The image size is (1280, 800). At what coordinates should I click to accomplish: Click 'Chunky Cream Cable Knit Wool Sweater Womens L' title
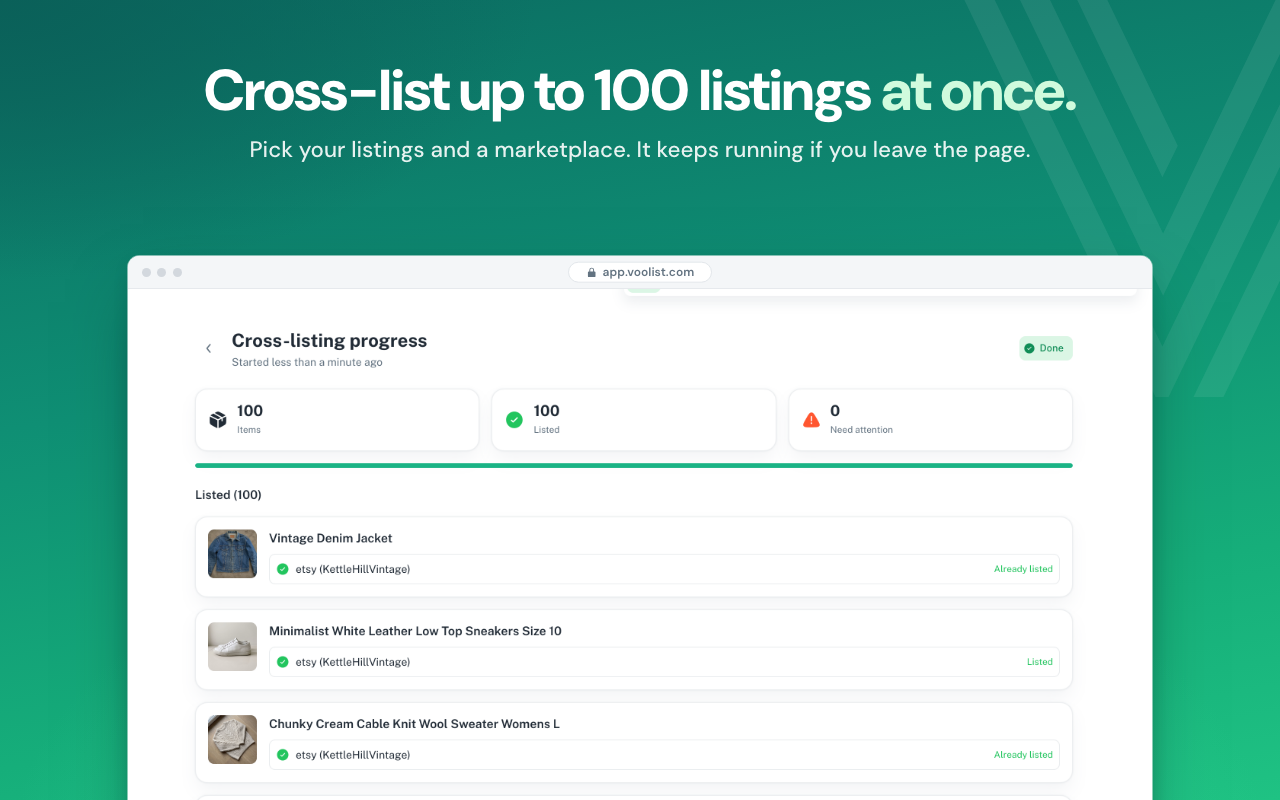(414, 724)
